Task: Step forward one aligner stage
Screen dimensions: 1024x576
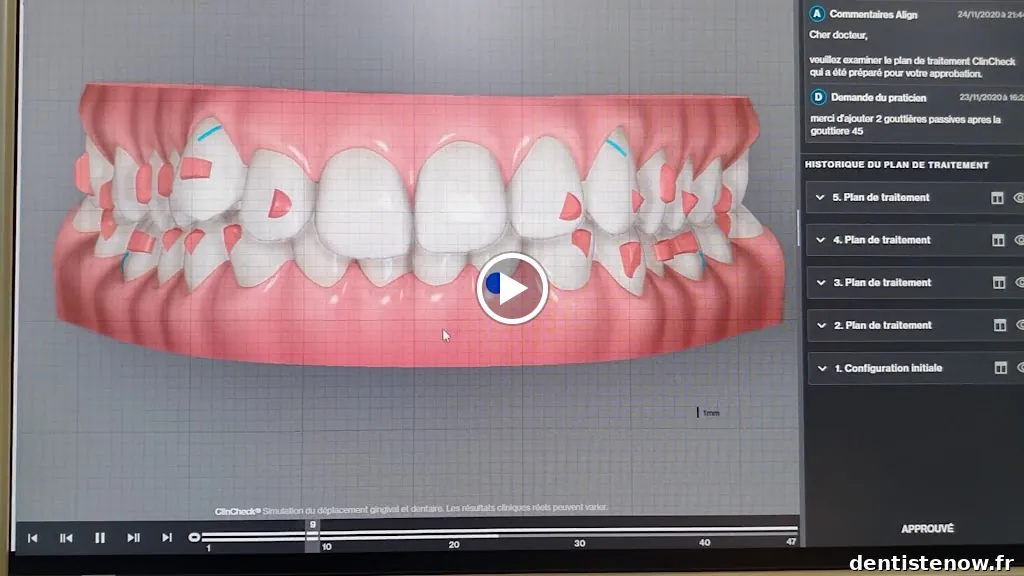Action: [133, 538]
